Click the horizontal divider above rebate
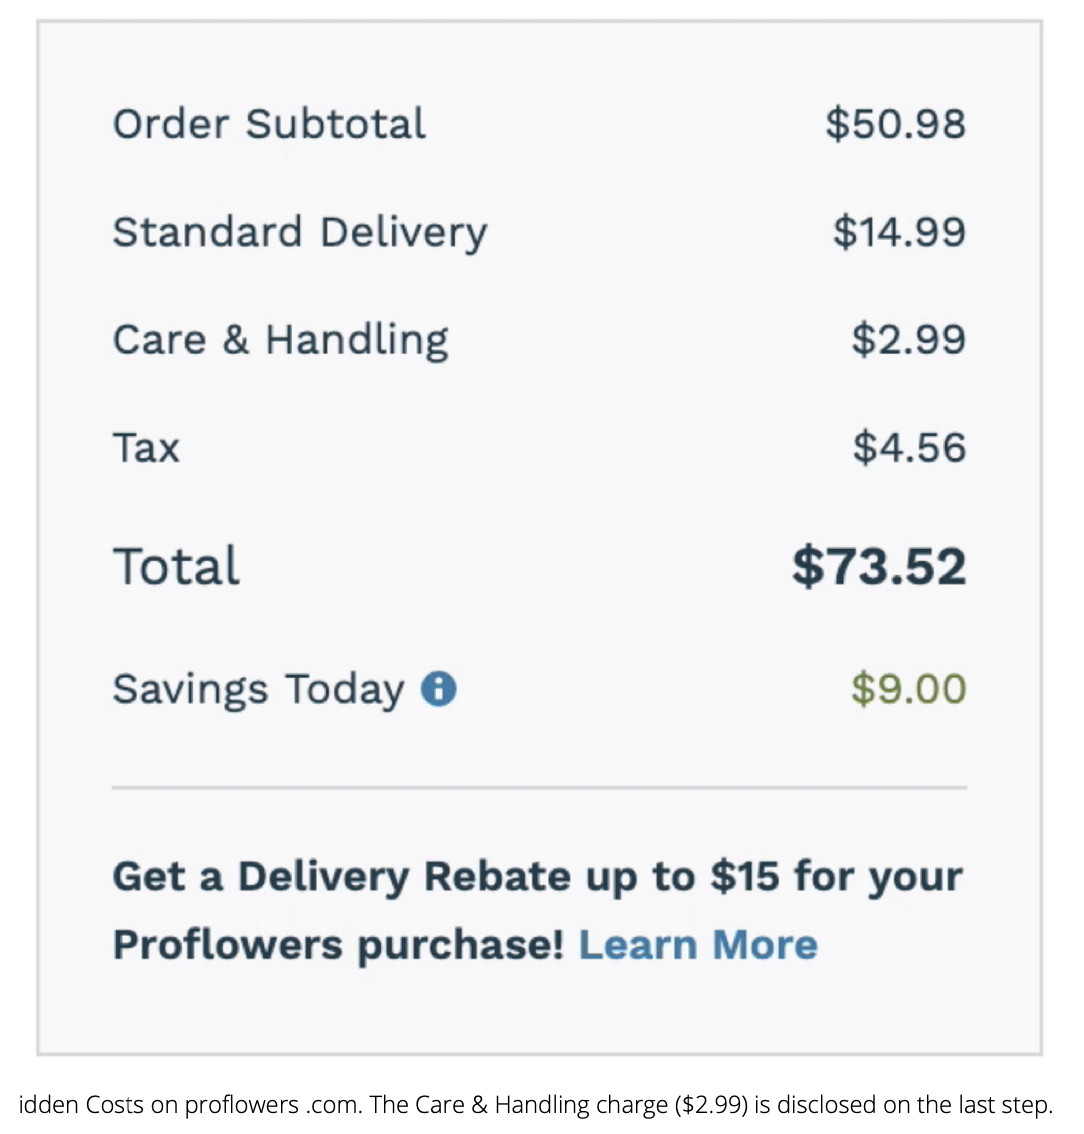 [x=539, y=787]
